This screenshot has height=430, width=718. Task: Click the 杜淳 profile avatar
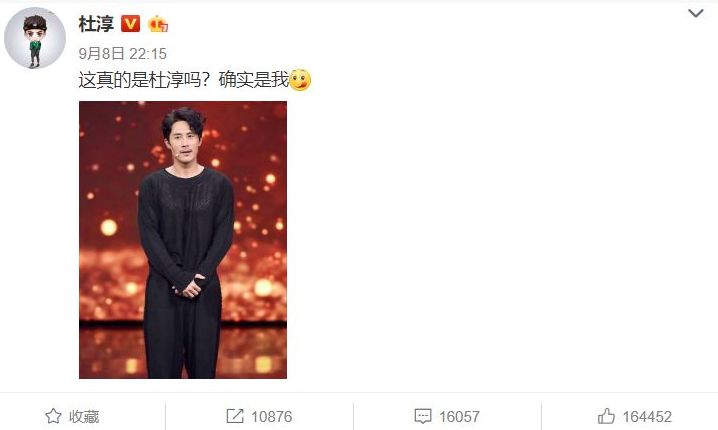(35, 38)
